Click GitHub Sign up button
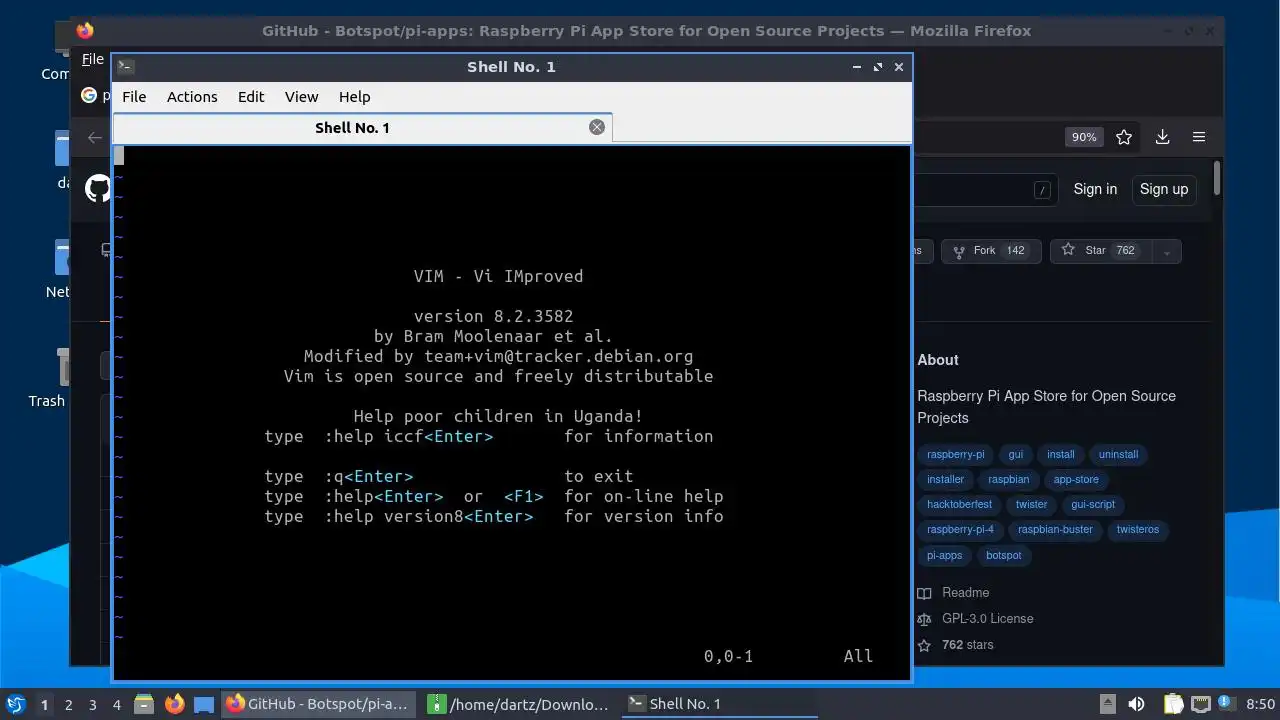 pyautogui.click(x=1164, y=189)
